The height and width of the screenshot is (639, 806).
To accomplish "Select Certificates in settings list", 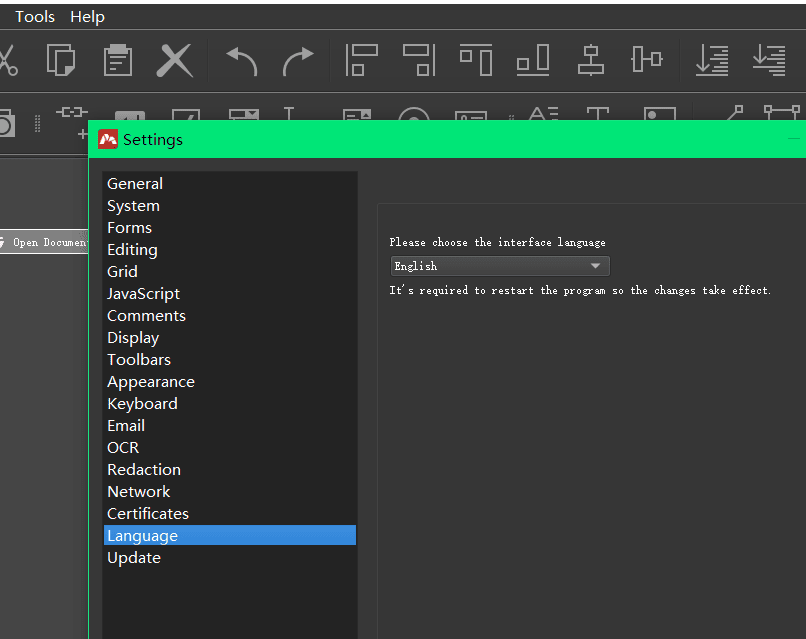I will [148, 514].
